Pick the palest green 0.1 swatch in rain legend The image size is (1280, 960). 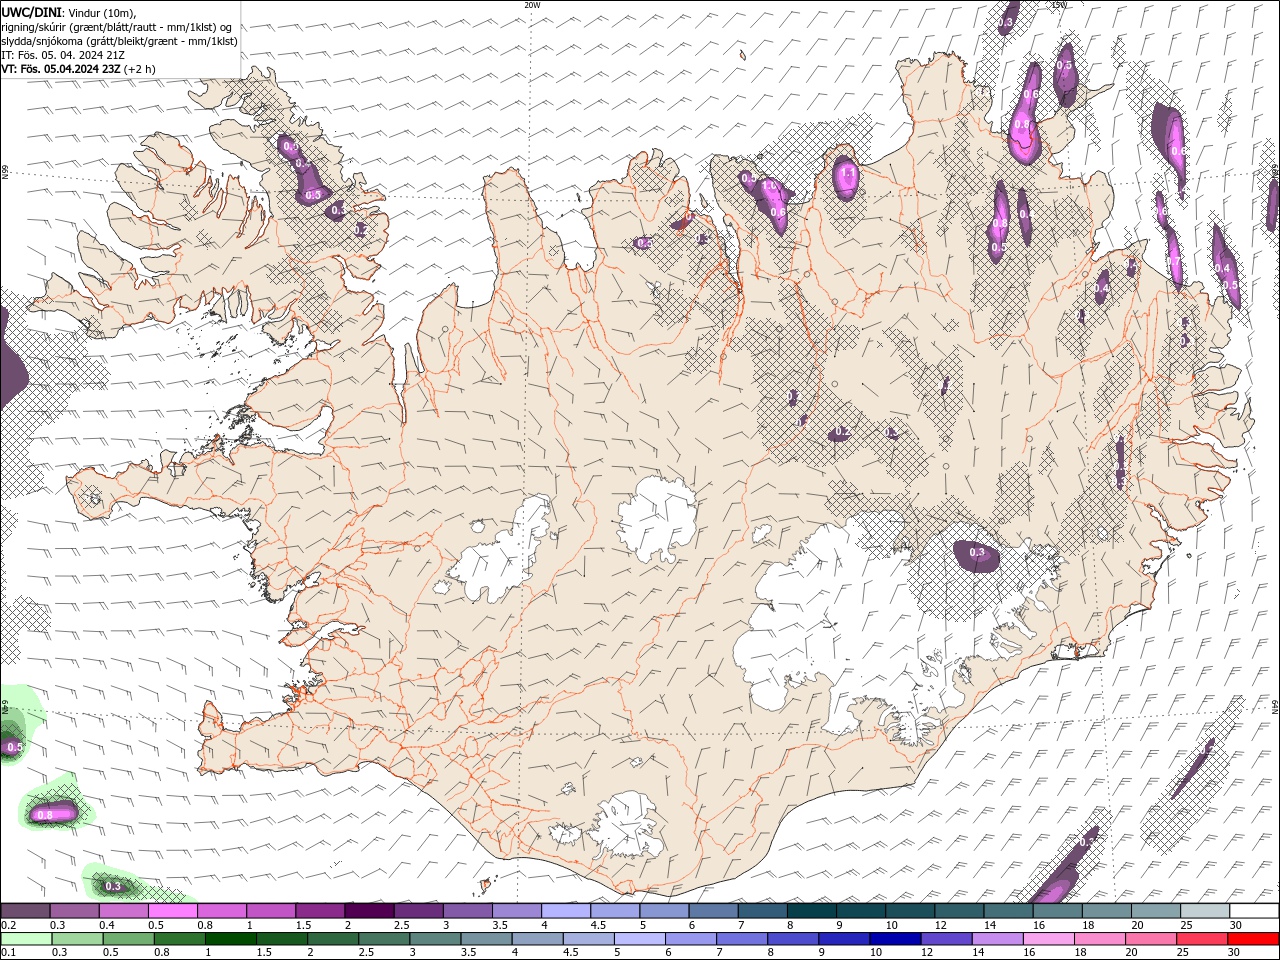(x=26, y=939)
